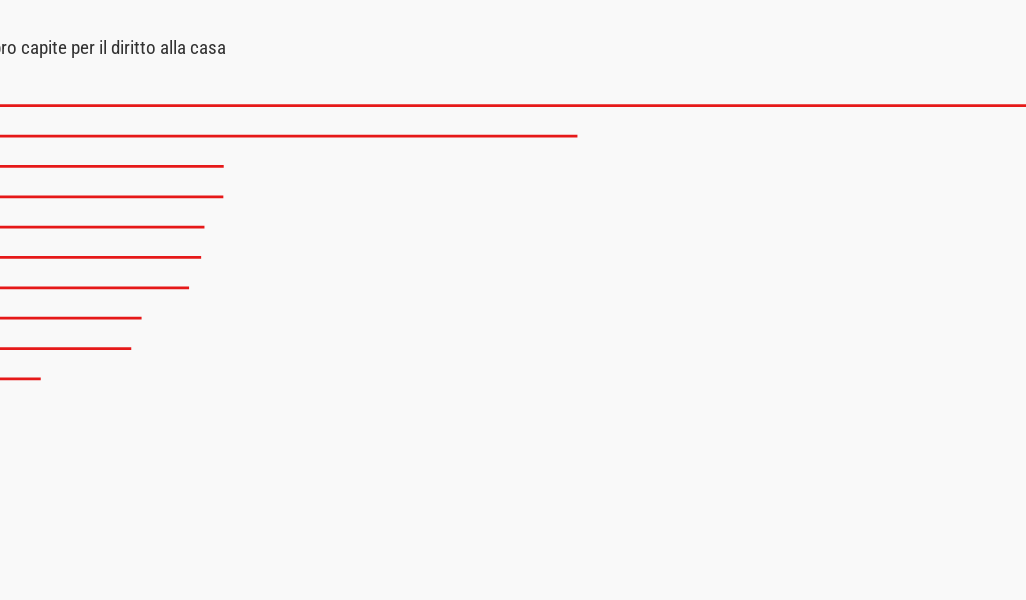
Task: Pick the fifth red bar from top
Action: click(x=102, y=227)
